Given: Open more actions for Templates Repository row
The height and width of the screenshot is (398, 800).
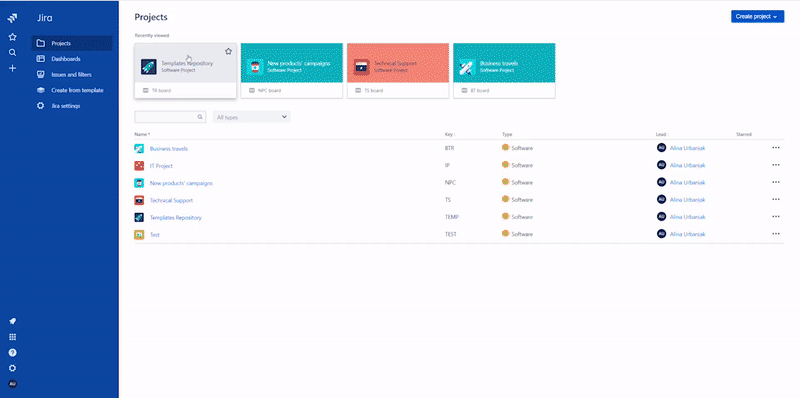Looking at the screenshot, I should (x=776, y=216).
